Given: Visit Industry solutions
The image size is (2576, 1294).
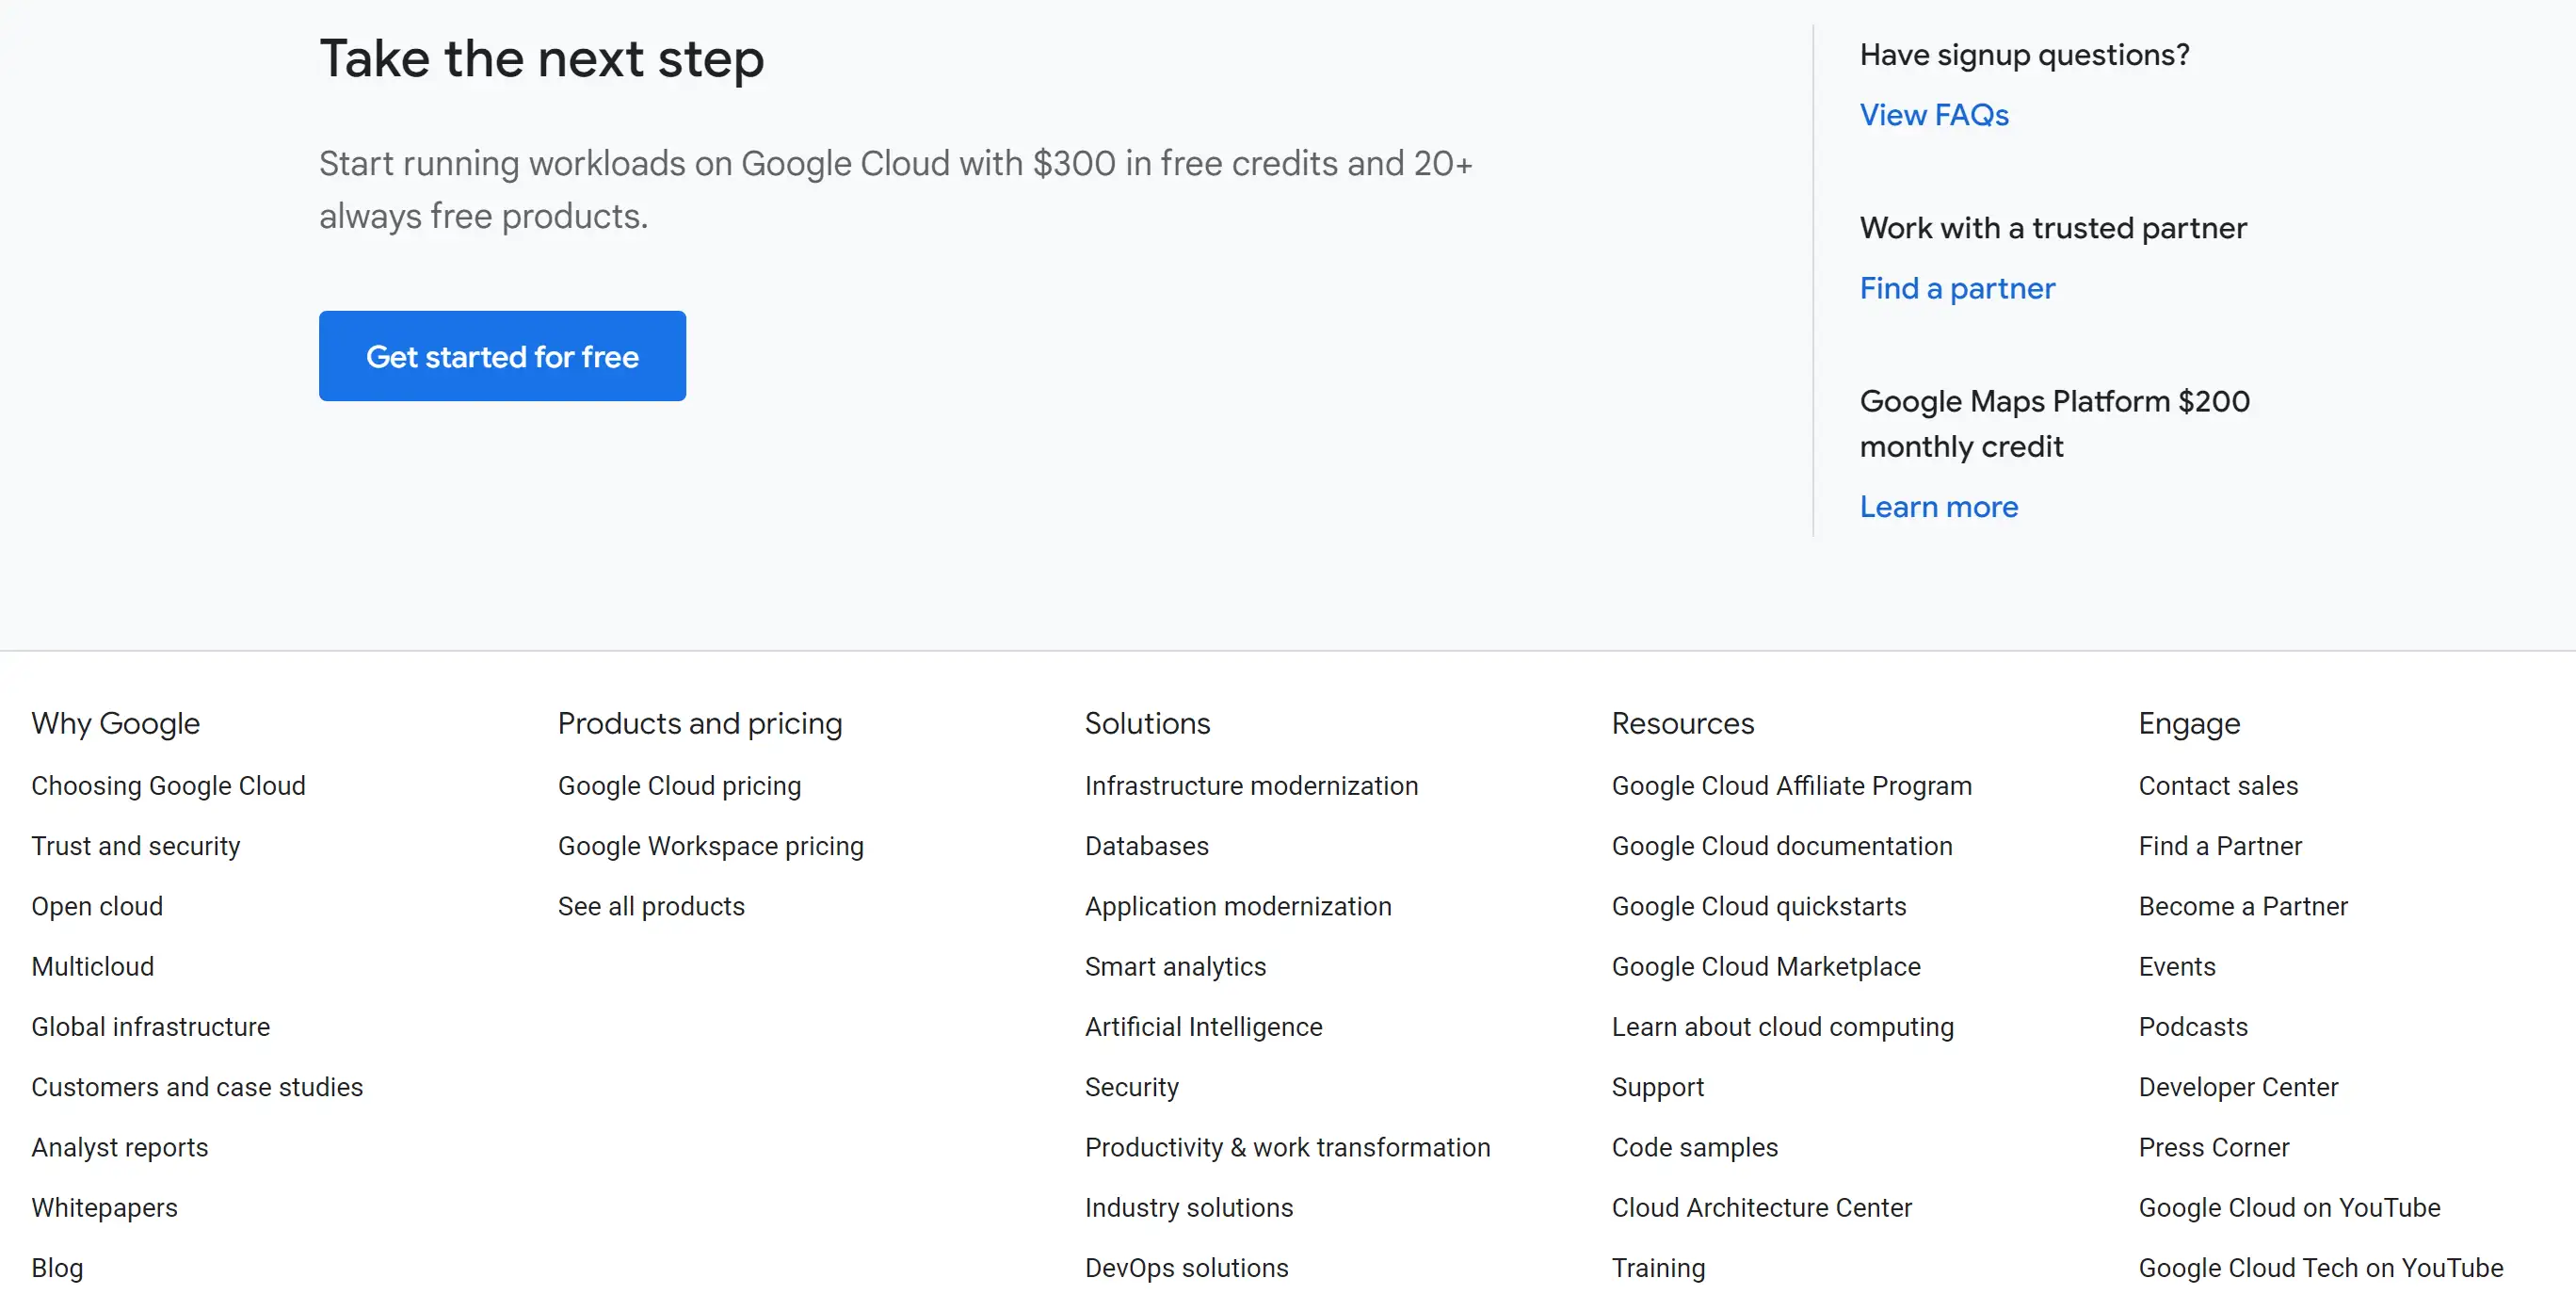Looking at the screenshot, I should coord(1188,1208).
